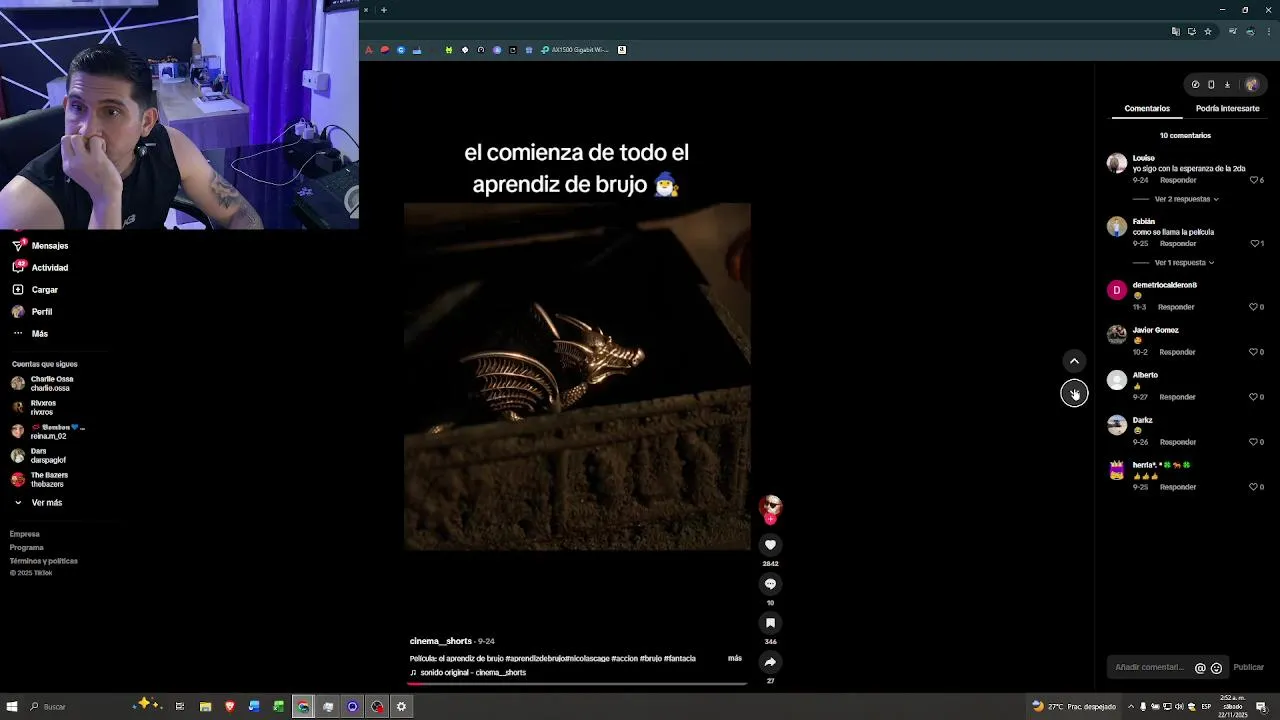The width and height of the screenshot is (1280, 720).
Task: Click Responder under Alberto's comment
Action: (1177, 397)
